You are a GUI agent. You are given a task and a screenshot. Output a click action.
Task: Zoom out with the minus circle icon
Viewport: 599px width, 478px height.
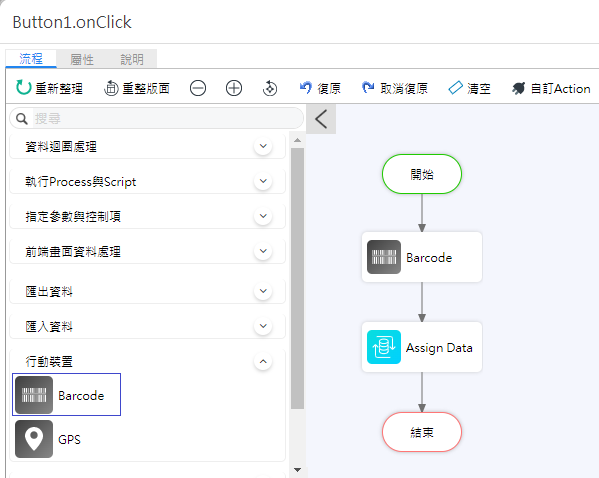(x=198, y=88)
